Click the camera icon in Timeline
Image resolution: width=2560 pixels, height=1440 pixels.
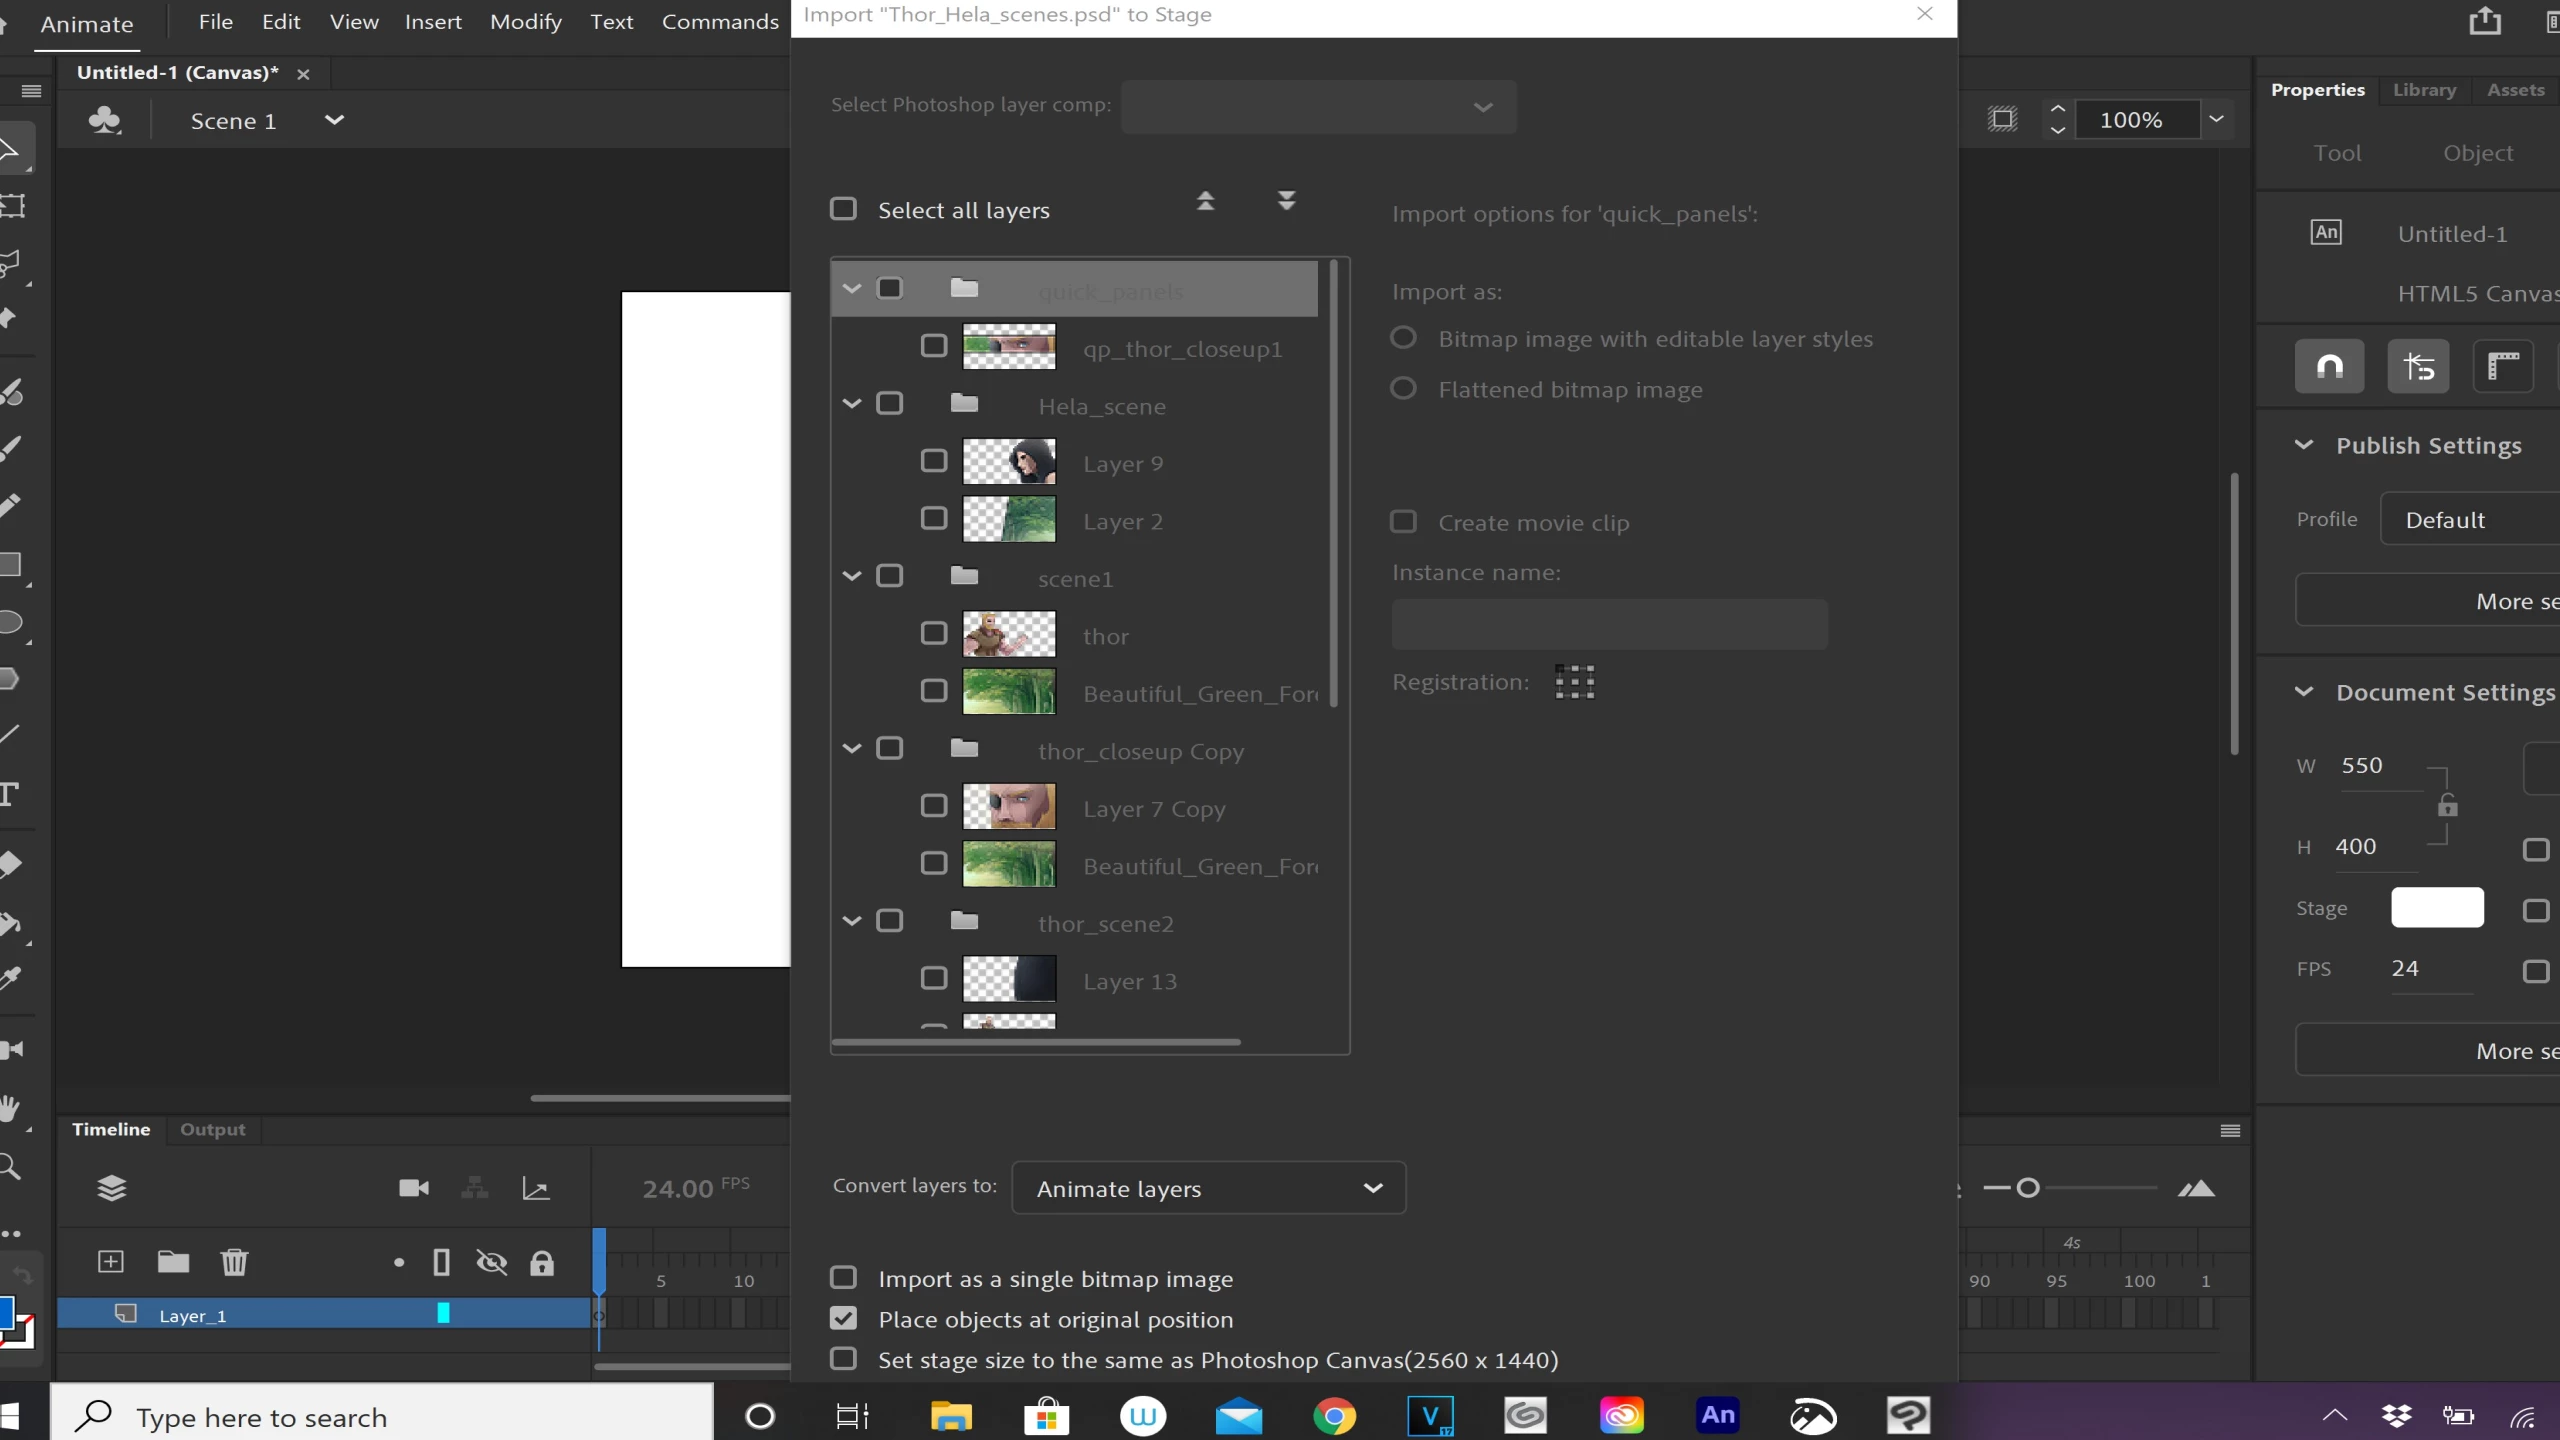[x=413, y=1188]
